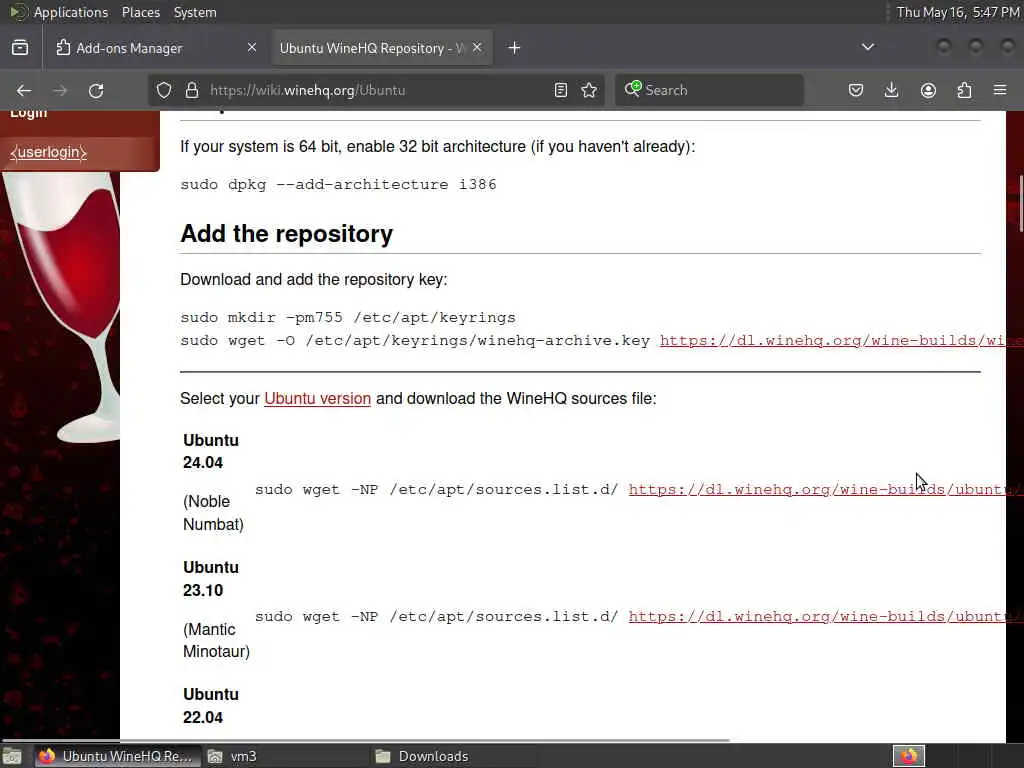
Task: Go back to previous page
Action: tap(24, 90)
